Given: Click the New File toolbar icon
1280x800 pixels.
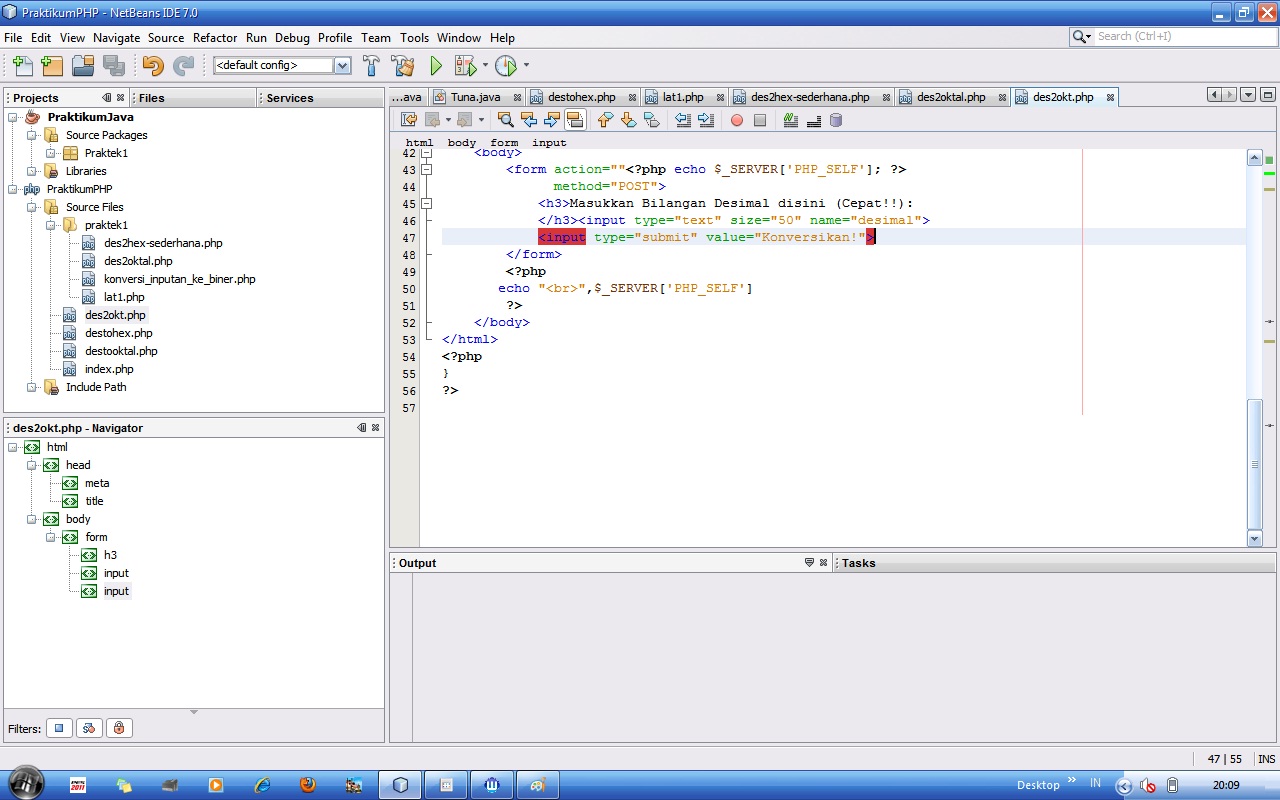Looking at the screenshot, I should click(x=22, y=66).
